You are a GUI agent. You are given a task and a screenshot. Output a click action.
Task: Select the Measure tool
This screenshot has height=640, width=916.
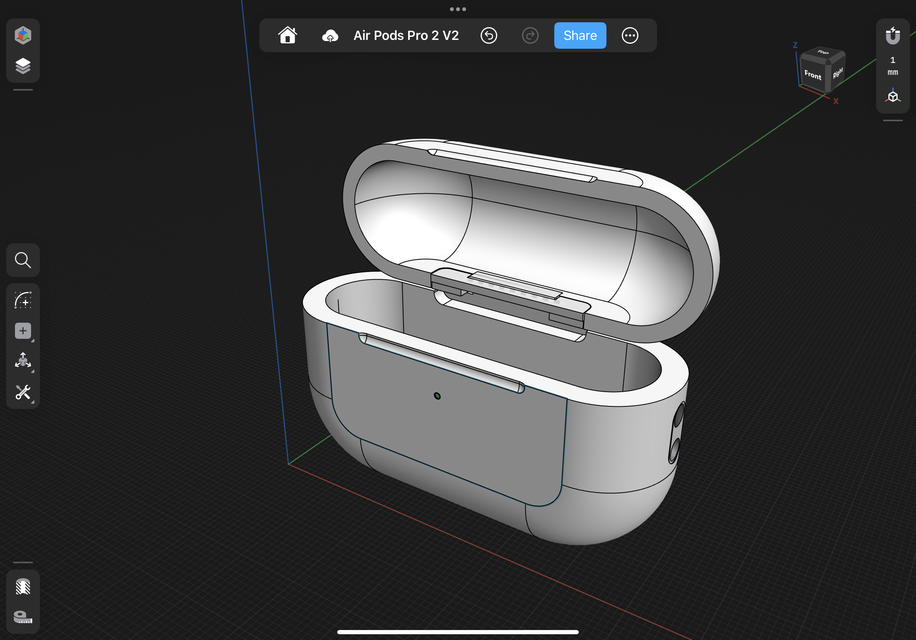[x=22, y=617]
